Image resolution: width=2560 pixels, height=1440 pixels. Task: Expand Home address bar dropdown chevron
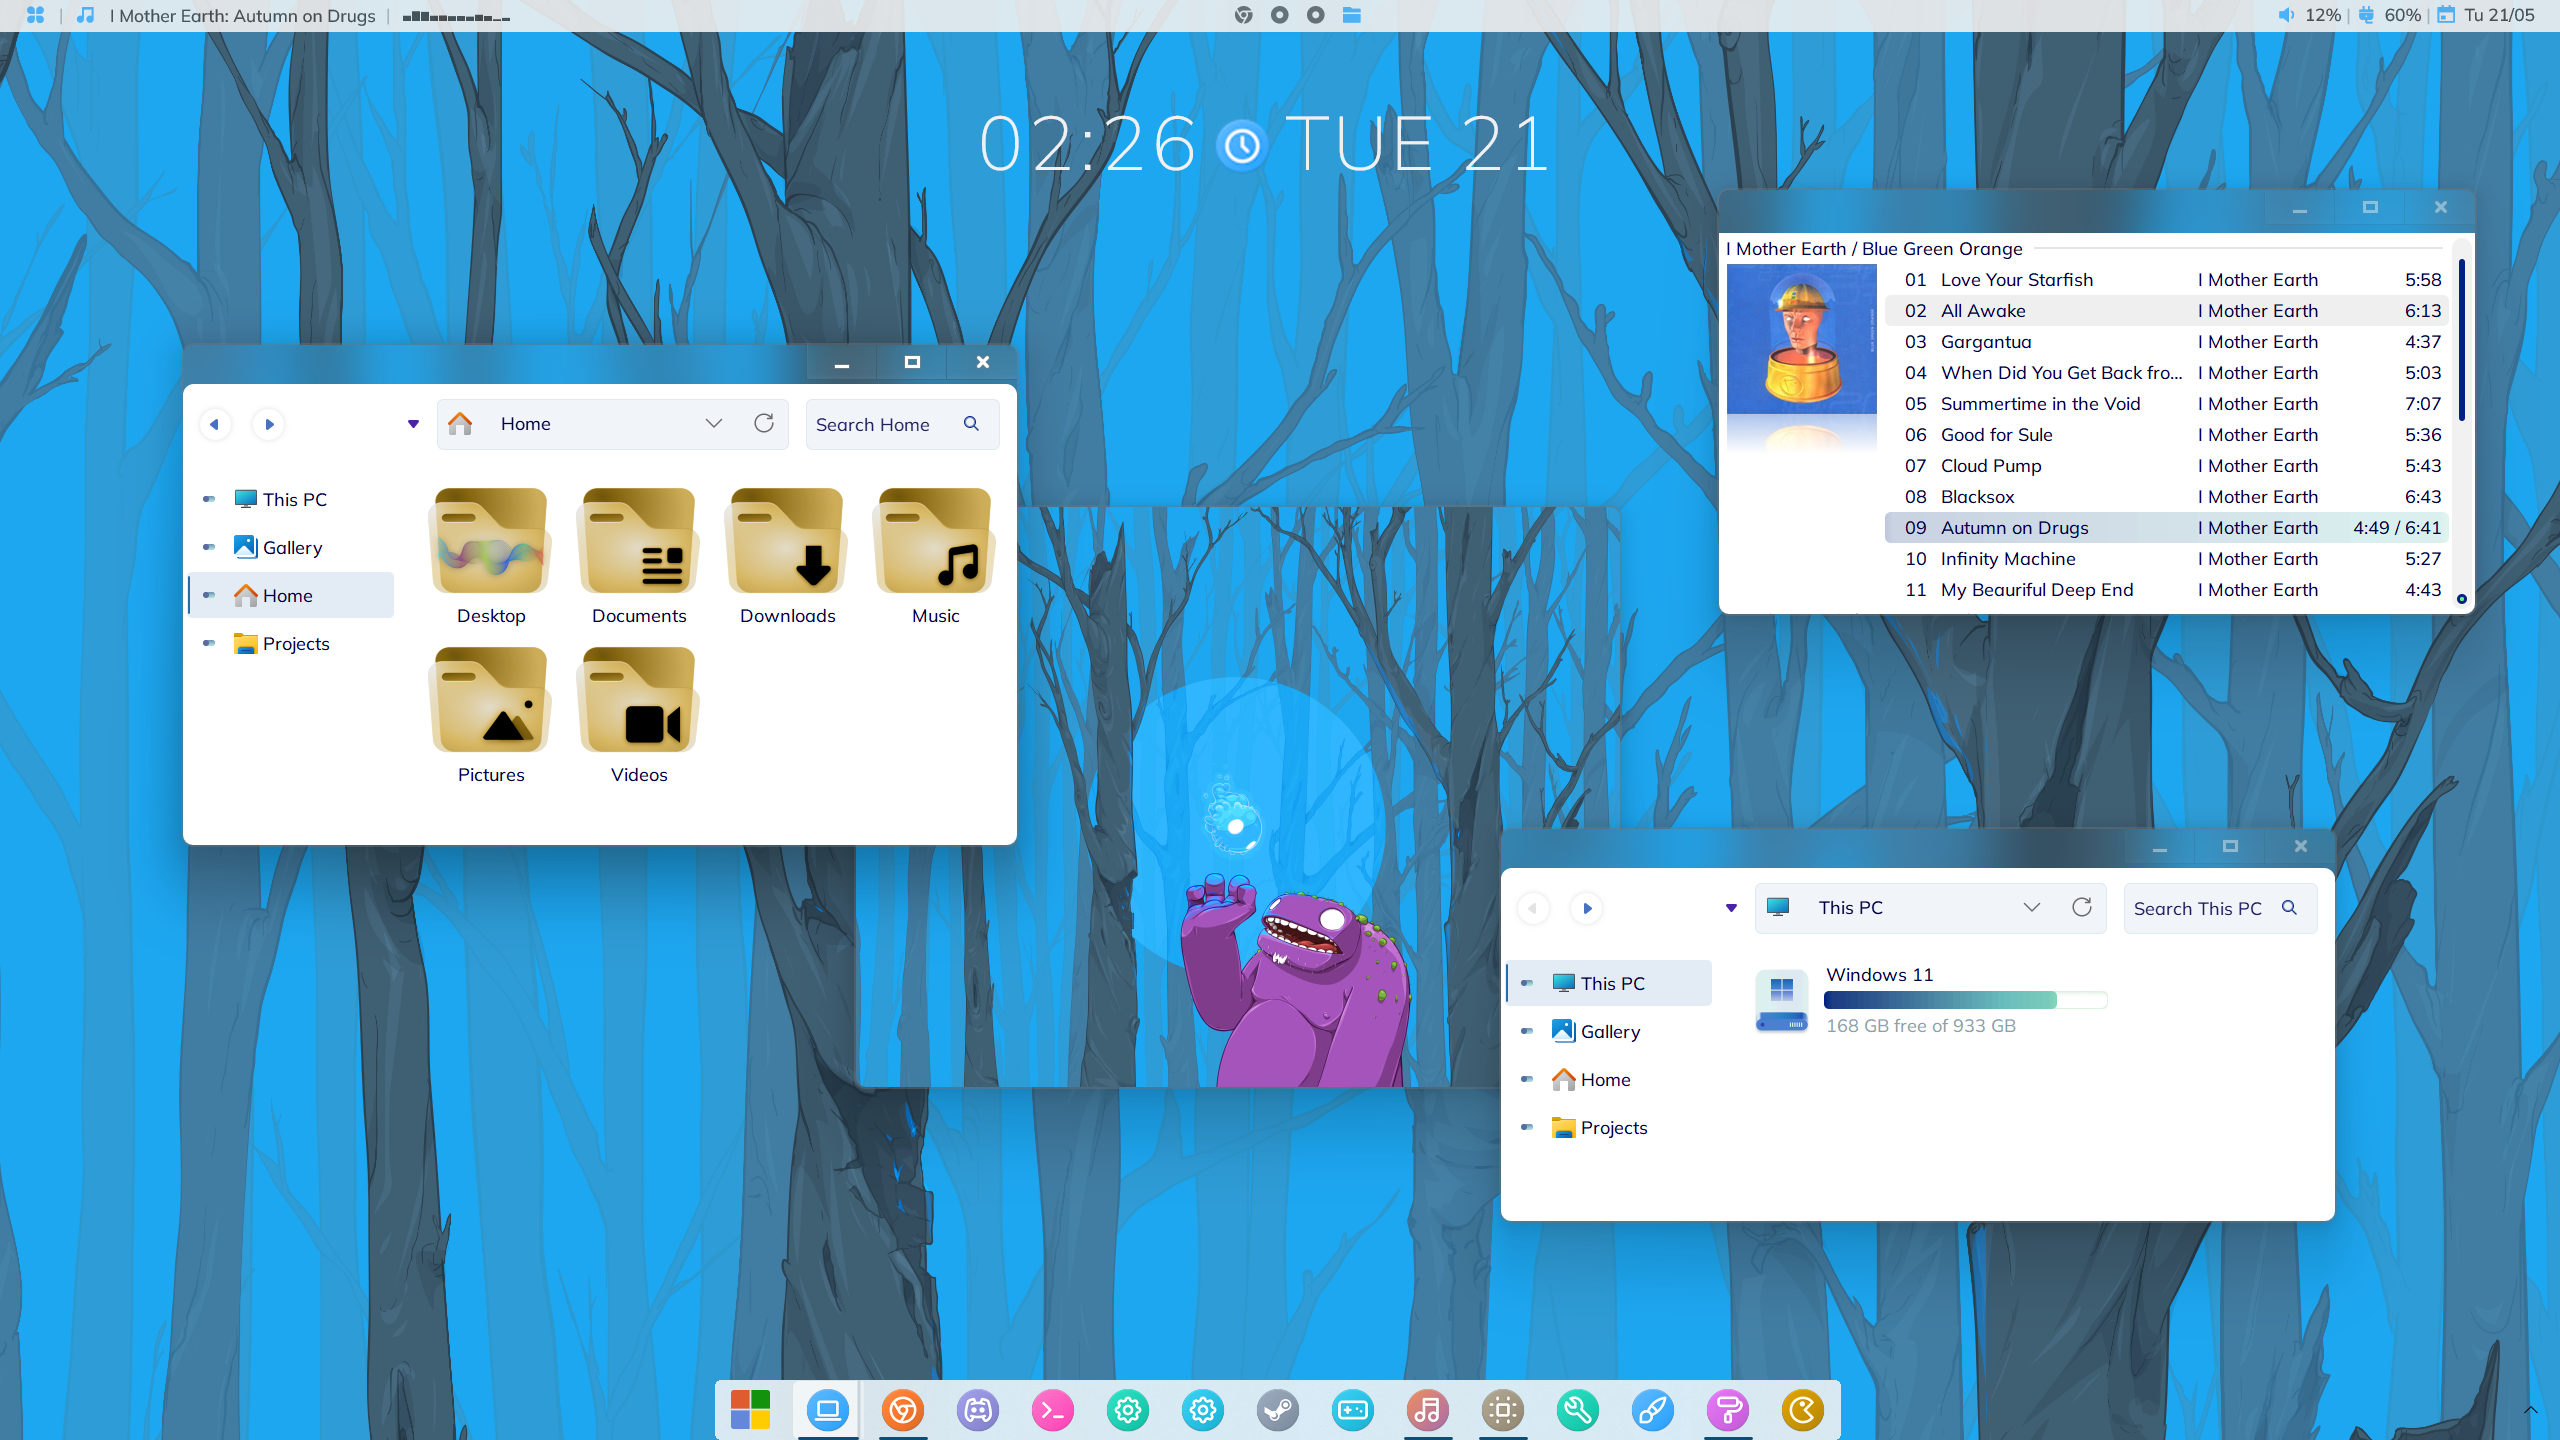click(x=713, y=424)
